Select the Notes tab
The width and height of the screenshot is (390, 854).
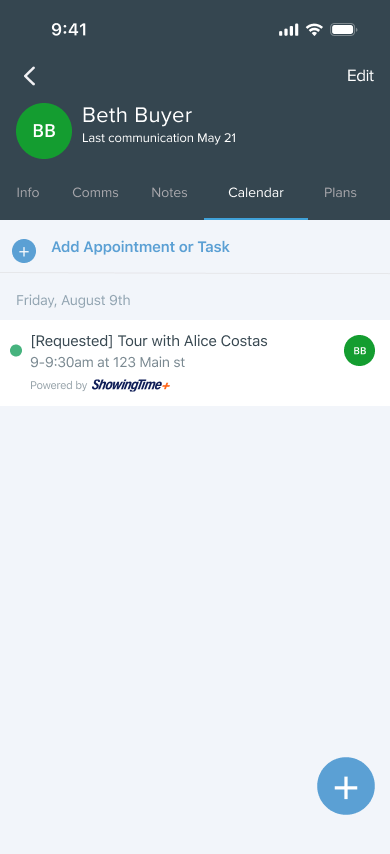[169, 192]
